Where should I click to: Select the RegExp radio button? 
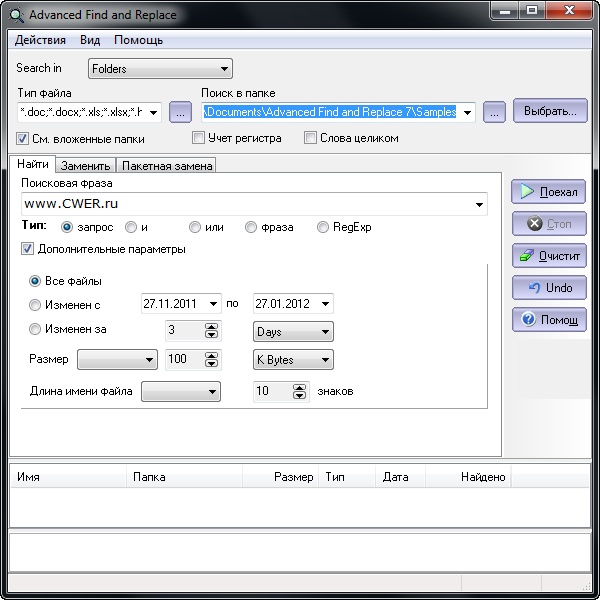pyautogui.click(x=323, y=227)
